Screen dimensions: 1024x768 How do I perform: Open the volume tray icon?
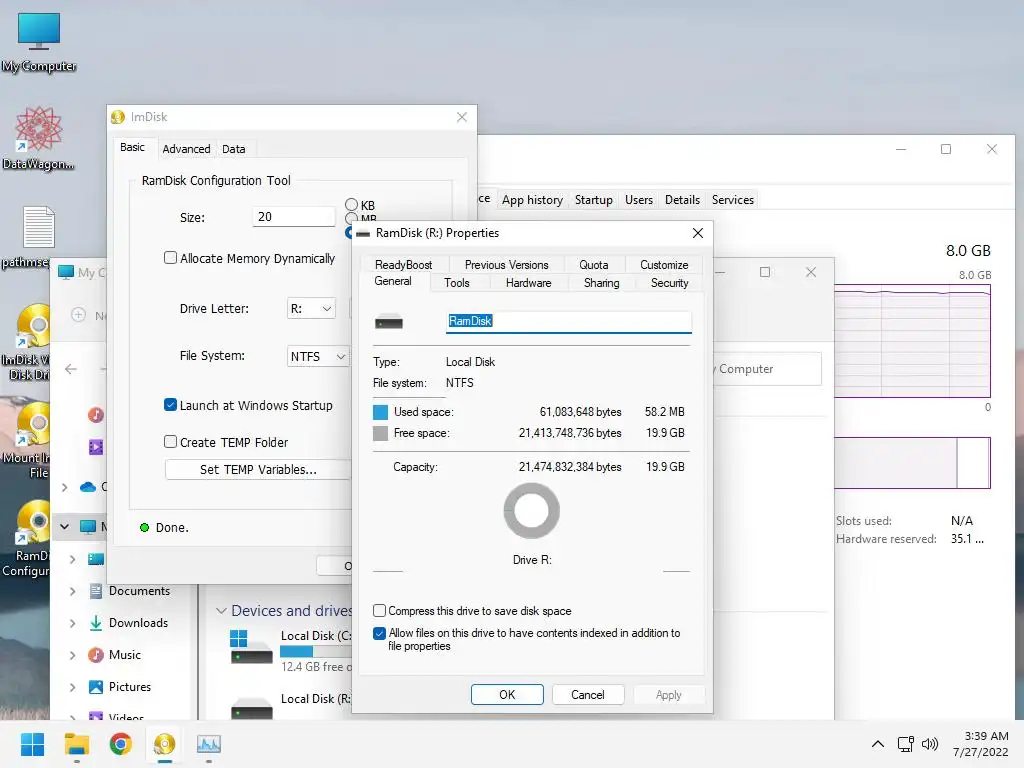pyautogui.click(x=930, y=744)
